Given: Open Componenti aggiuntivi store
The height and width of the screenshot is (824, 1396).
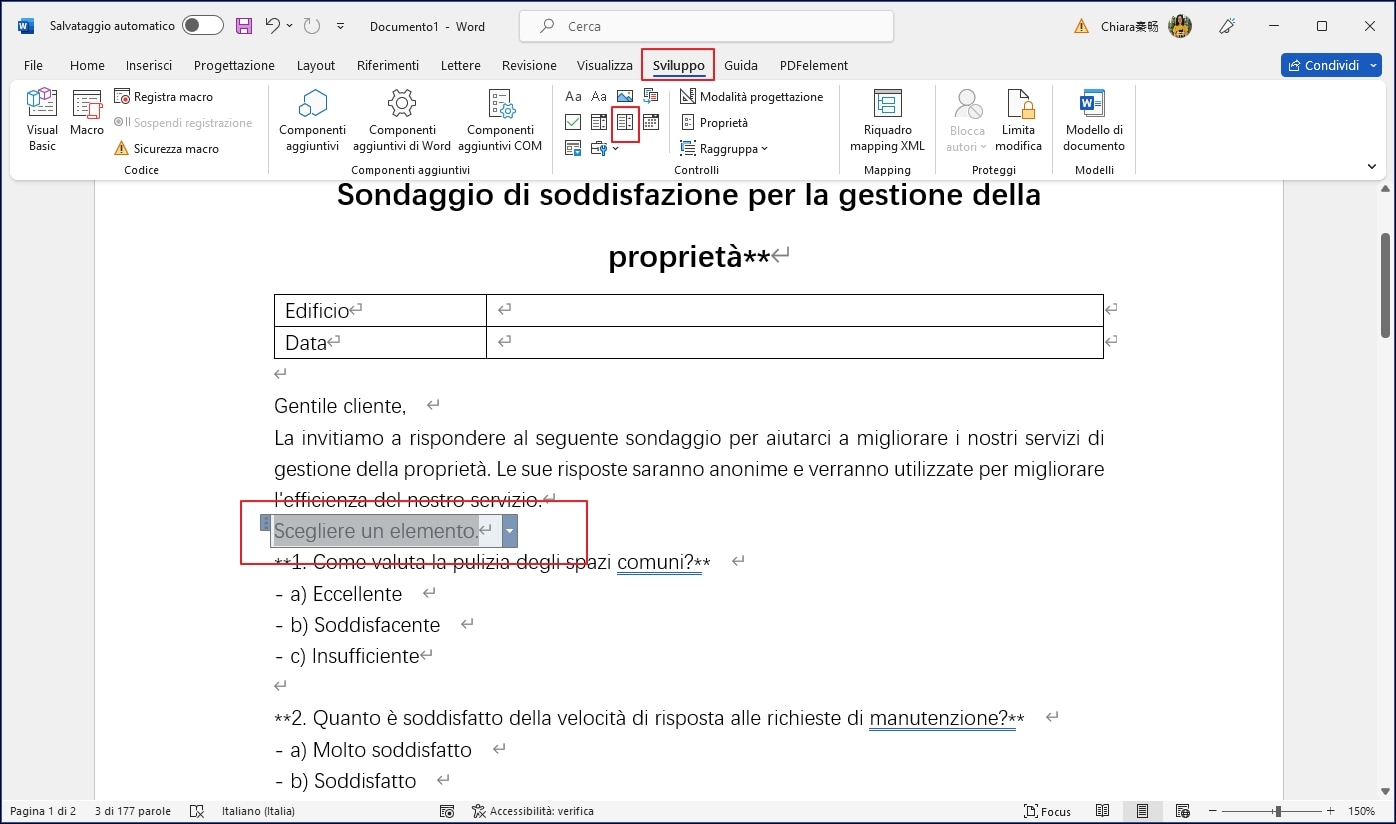Looking at the screenshot, I should point(312,120).
